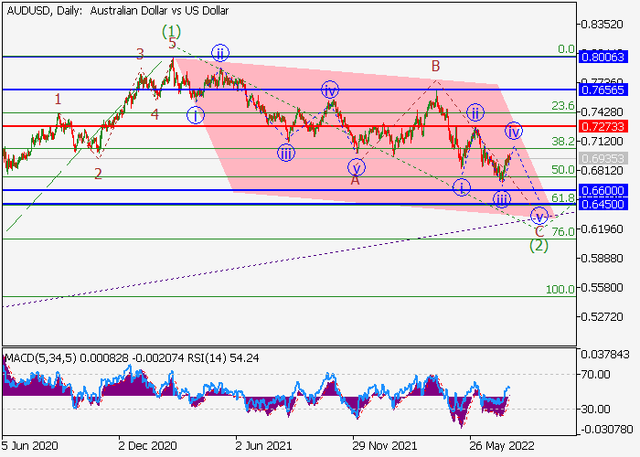640x457 pixels.
Task: Click the green wave (2) label
Action: (539, 244)
